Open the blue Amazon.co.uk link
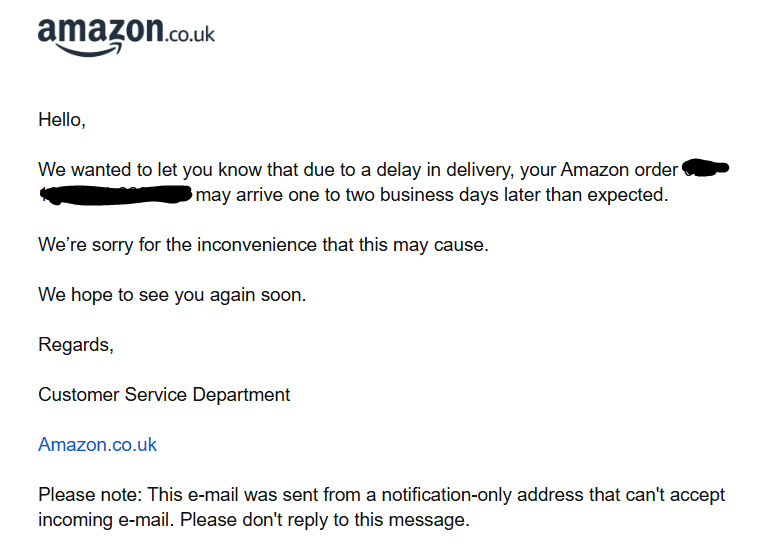 pos(98,444)
